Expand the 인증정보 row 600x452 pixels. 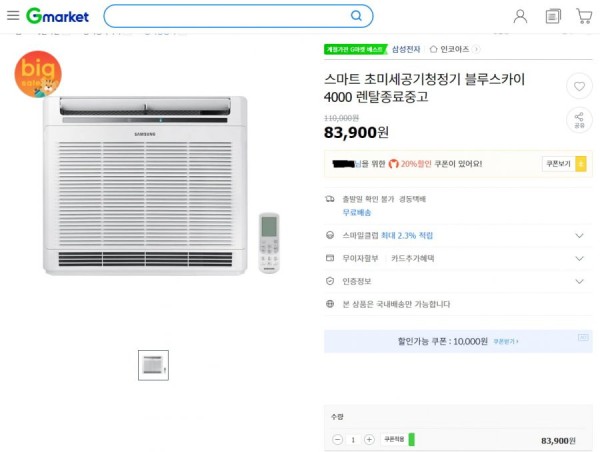(458, 281)
